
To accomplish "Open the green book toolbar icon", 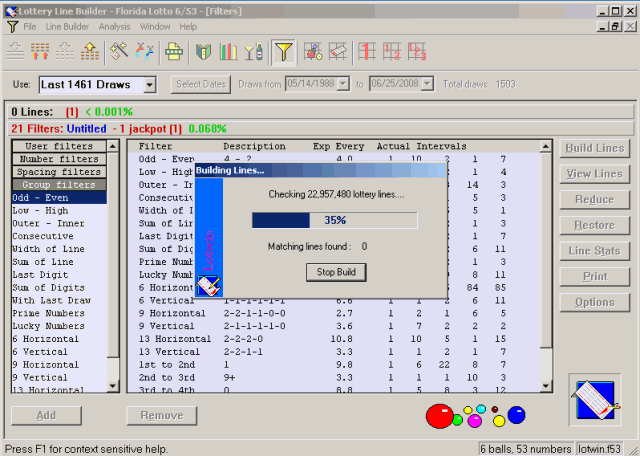I will pyautogui.click(x=203, y=52).
